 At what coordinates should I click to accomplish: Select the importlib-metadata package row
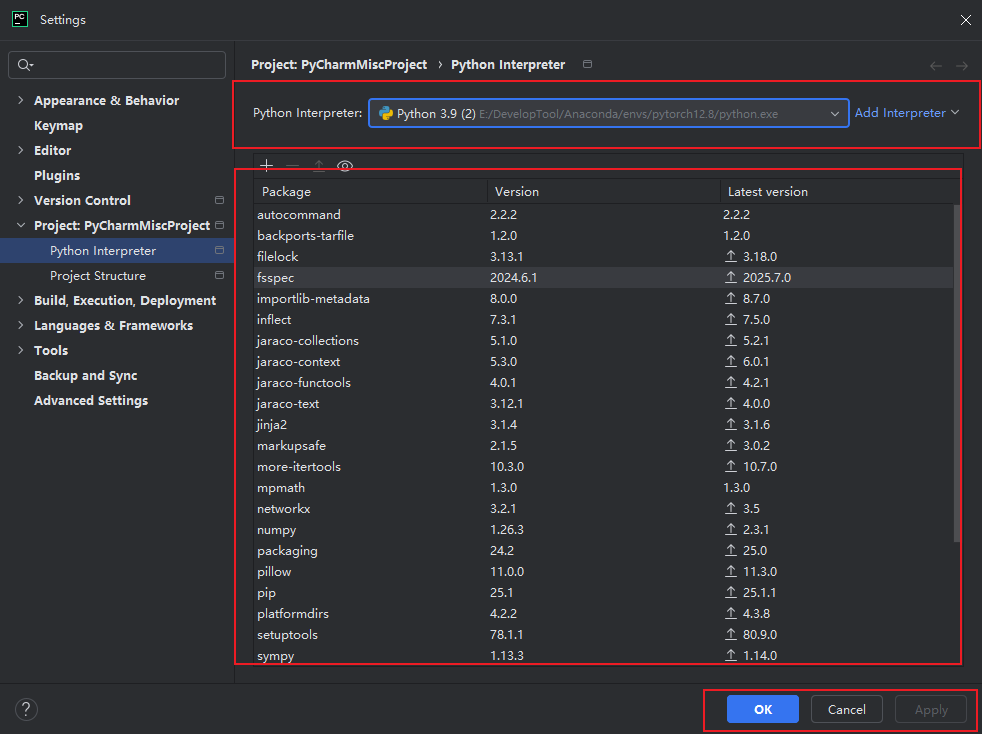[604, 299]
